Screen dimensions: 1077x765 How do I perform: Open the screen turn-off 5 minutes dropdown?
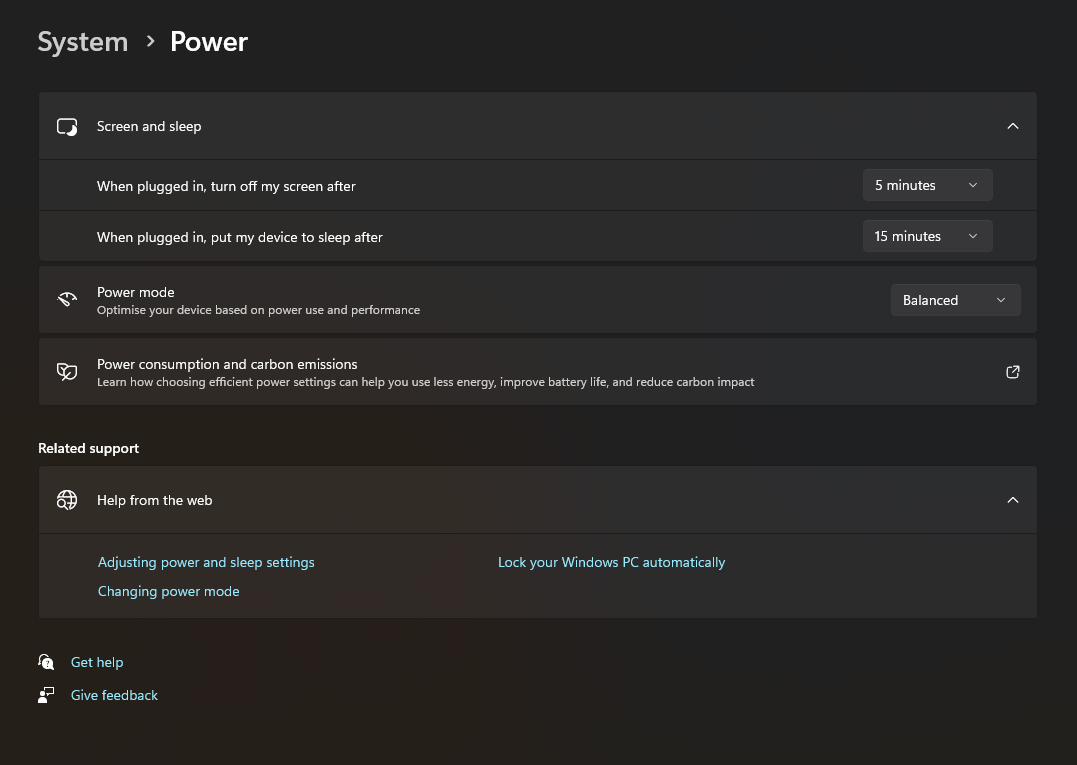927,185
